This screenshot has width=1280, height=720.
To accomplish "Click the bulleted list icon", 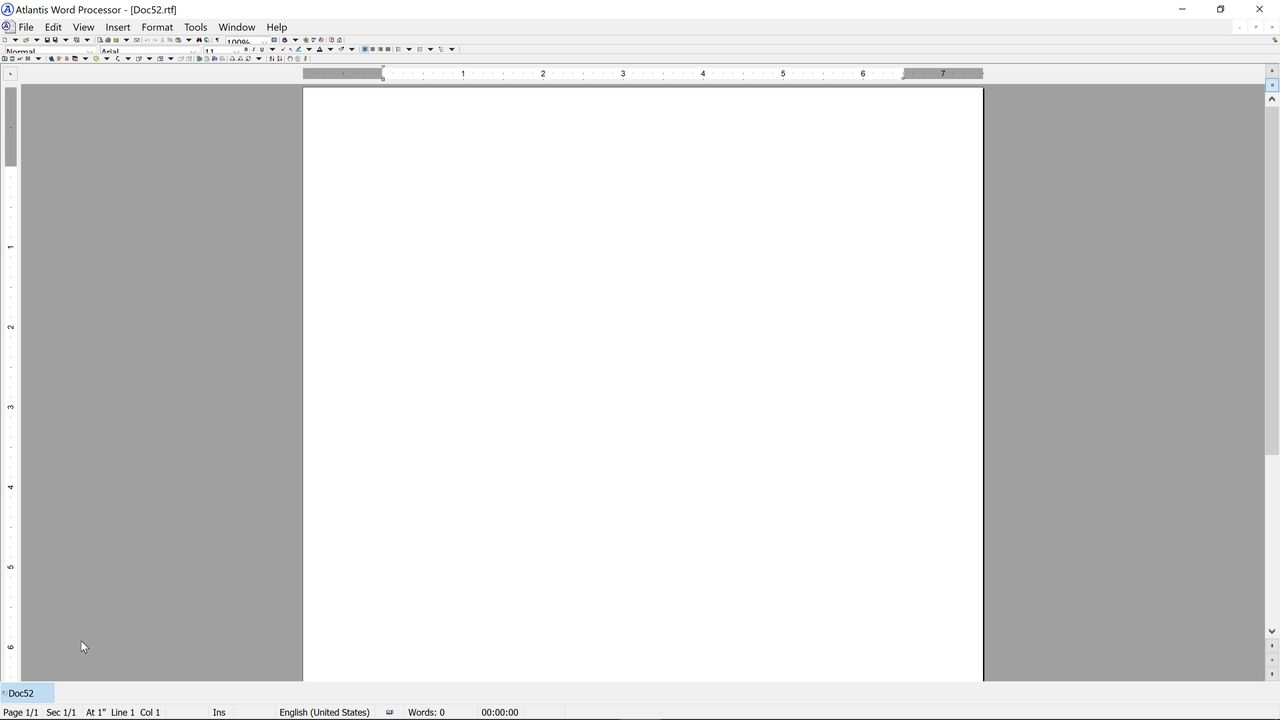I will point(399,49).
